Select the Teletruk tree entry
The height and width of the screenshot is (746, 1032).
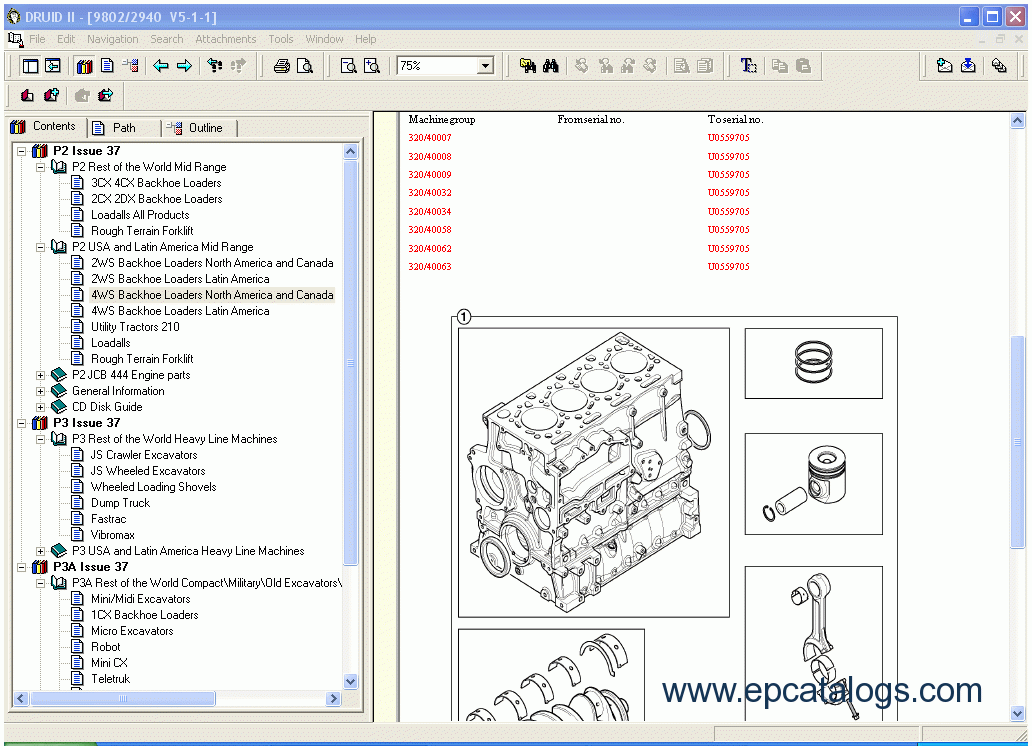pos(111,679)
